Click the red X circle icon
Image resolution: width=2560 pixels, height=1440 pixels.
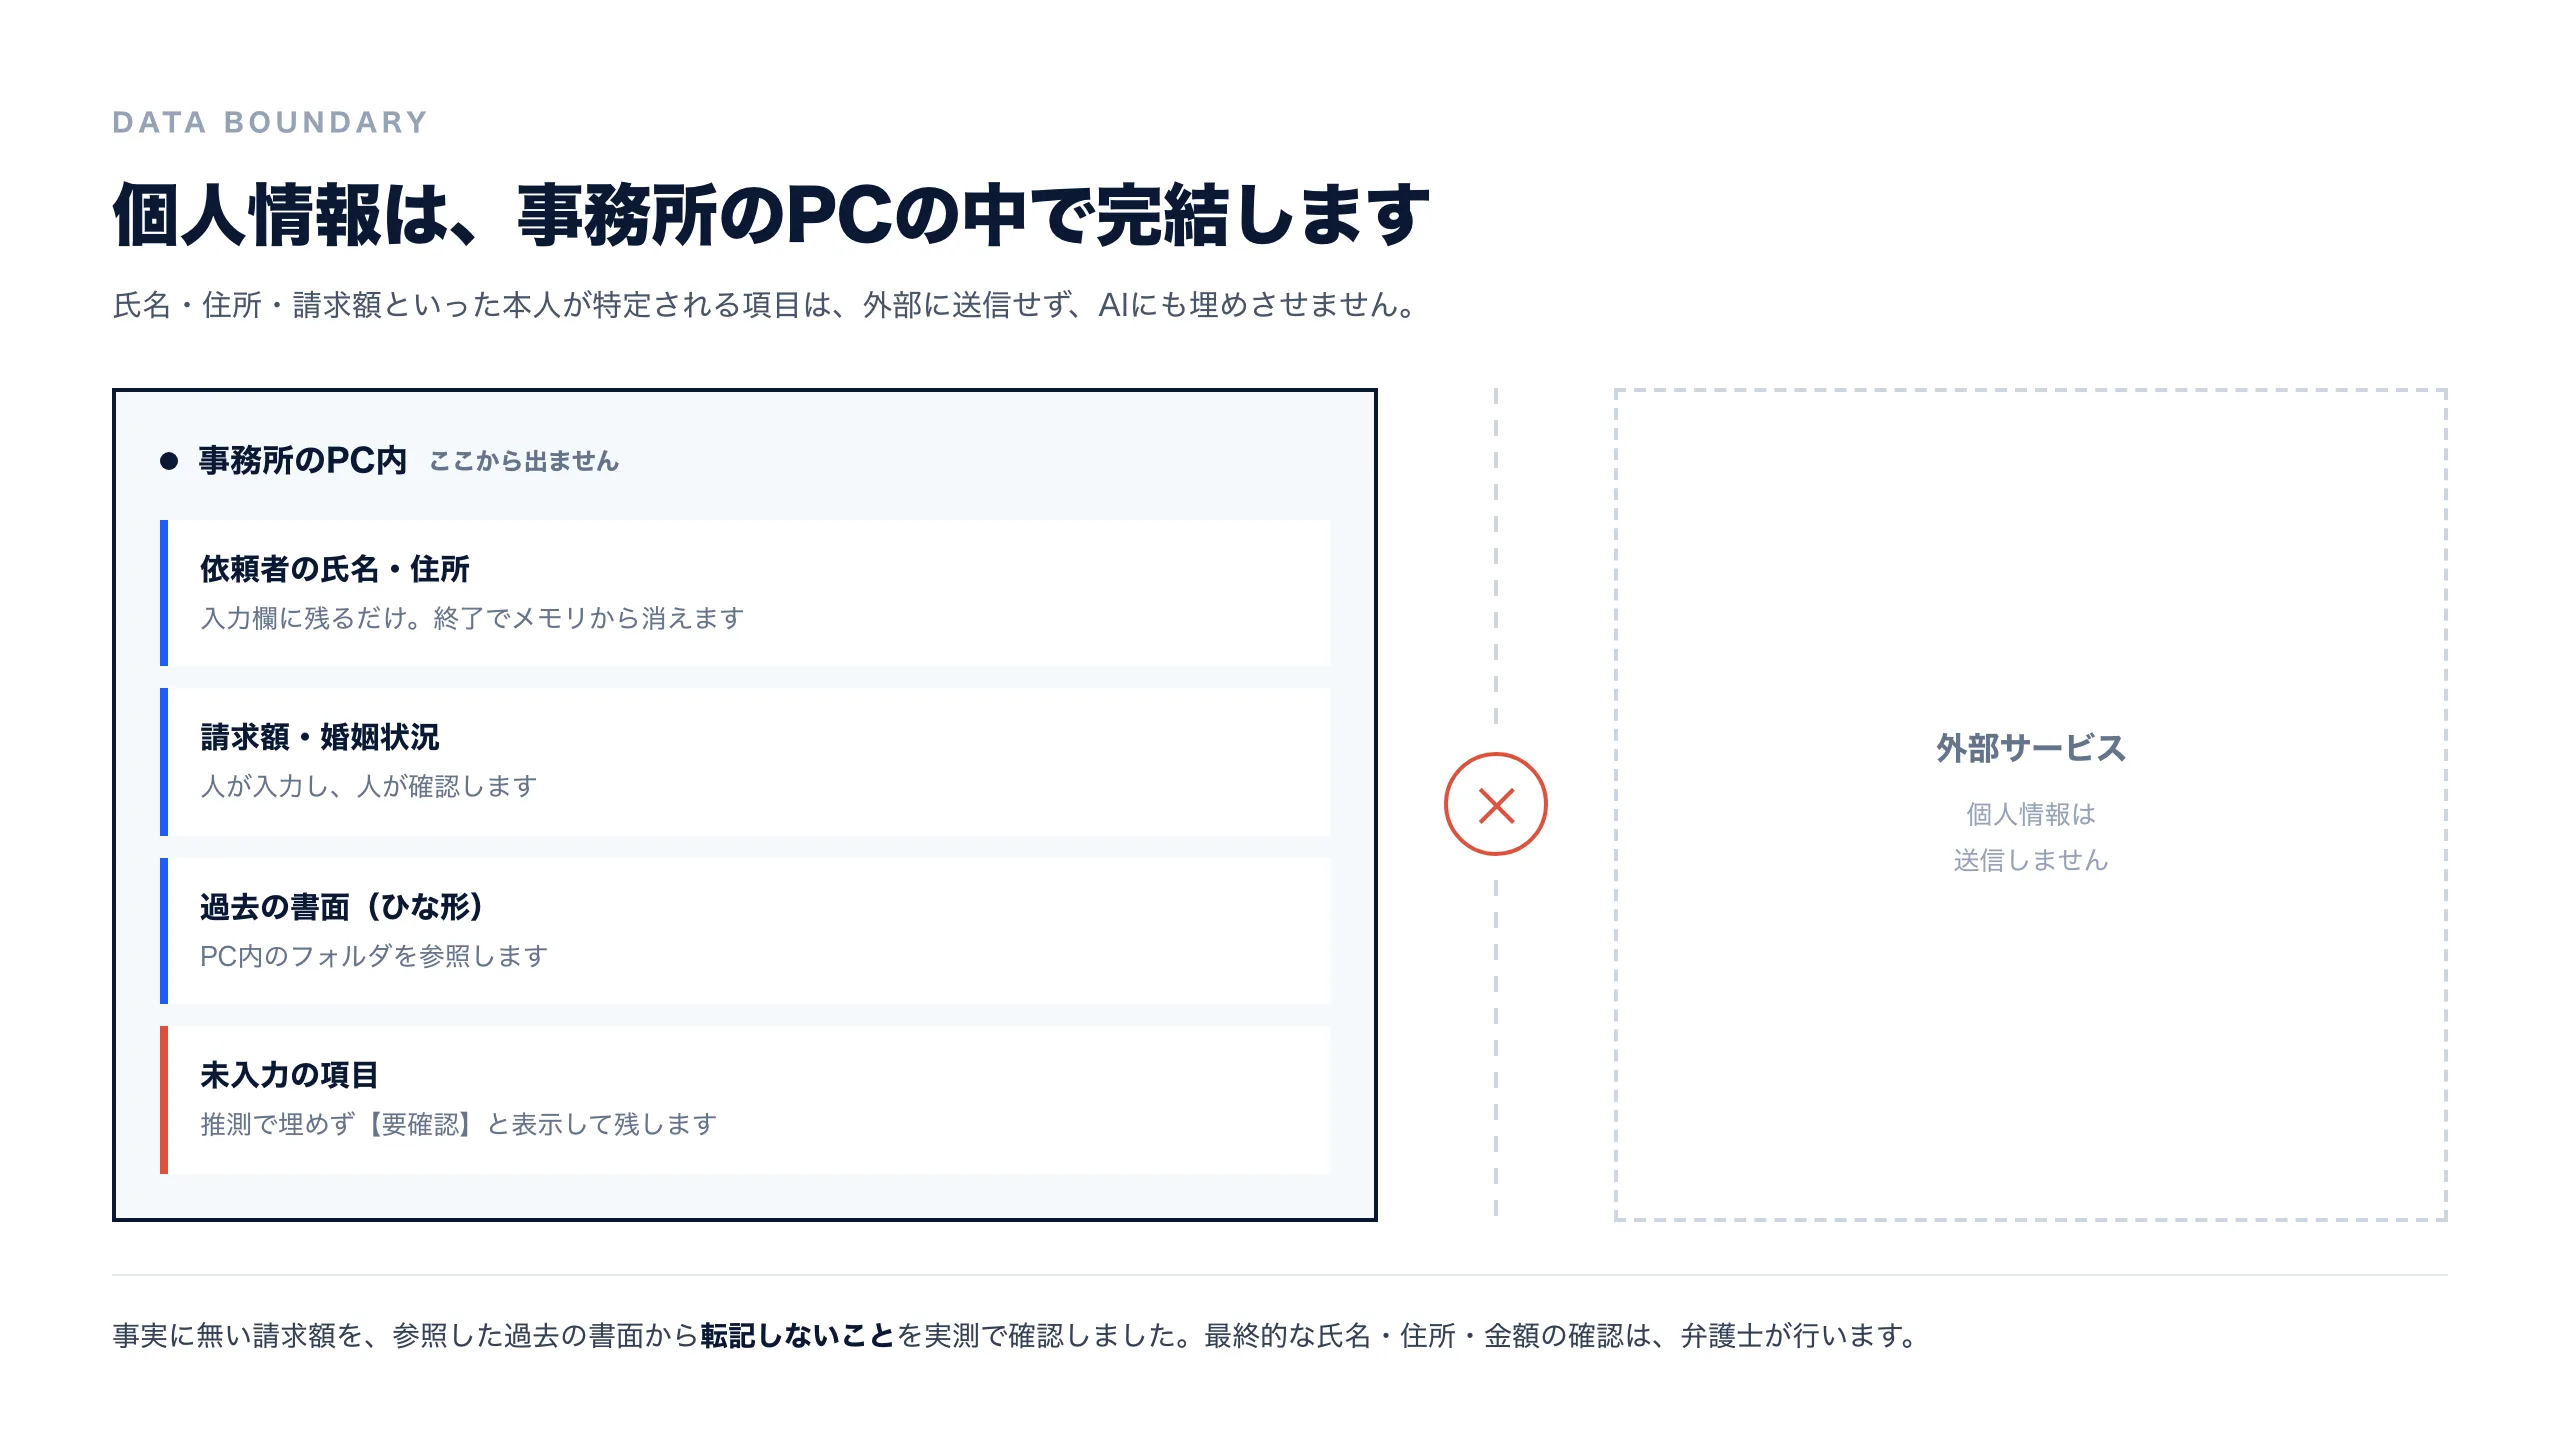[x=1495, y=804]
